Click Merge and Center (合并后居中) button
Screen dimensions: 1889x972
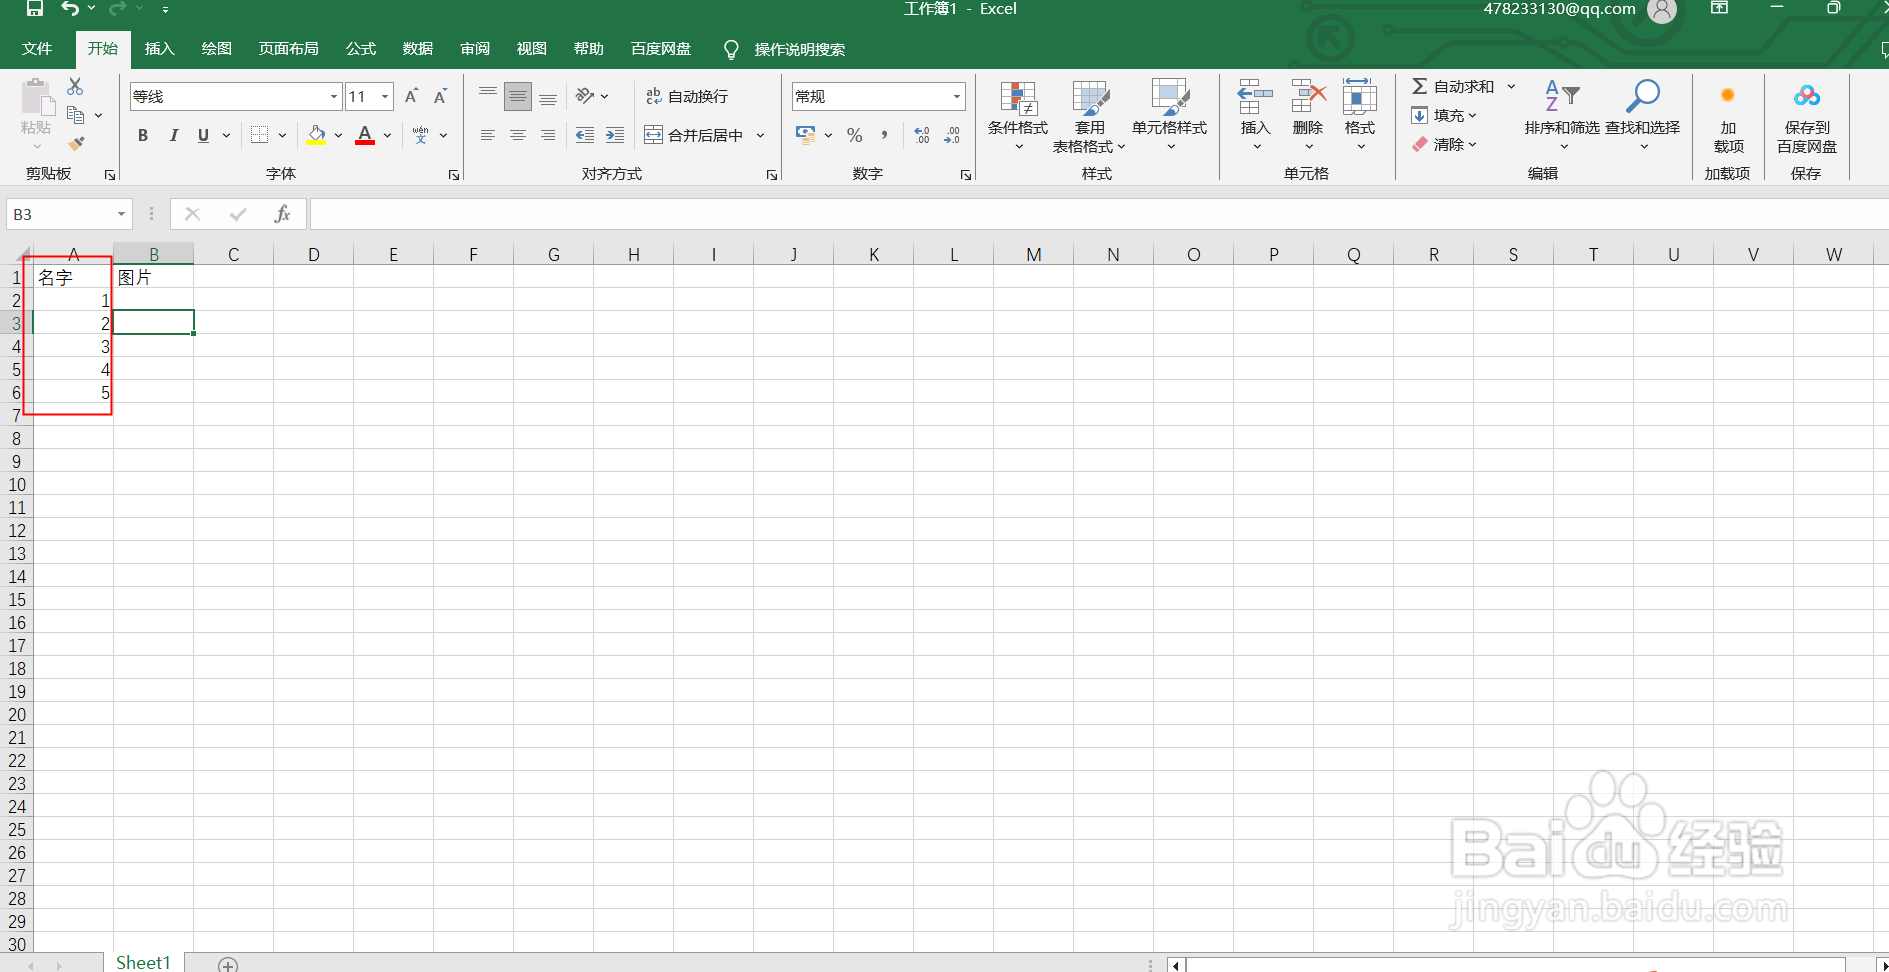click(695, 135)
